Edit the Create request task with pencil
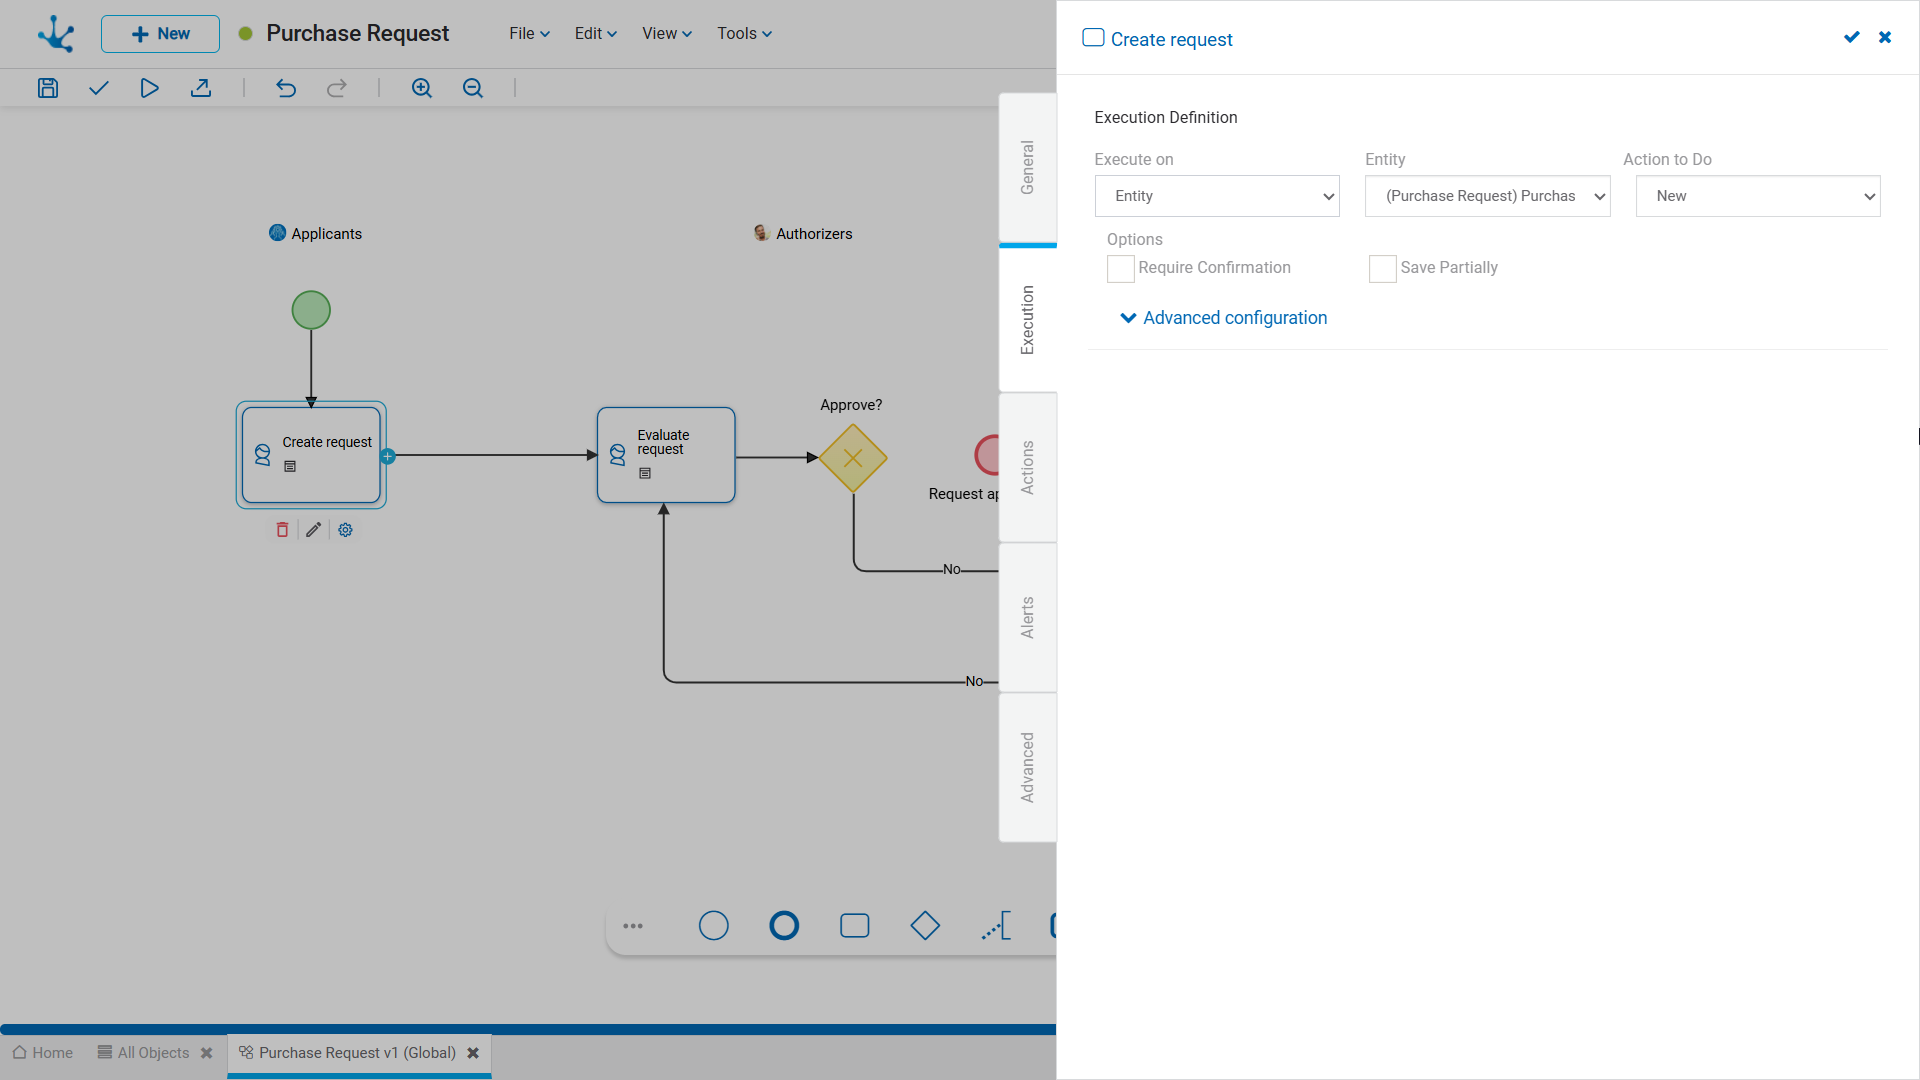Viewport: 1920px width, 1080px height. pos(314,530)
